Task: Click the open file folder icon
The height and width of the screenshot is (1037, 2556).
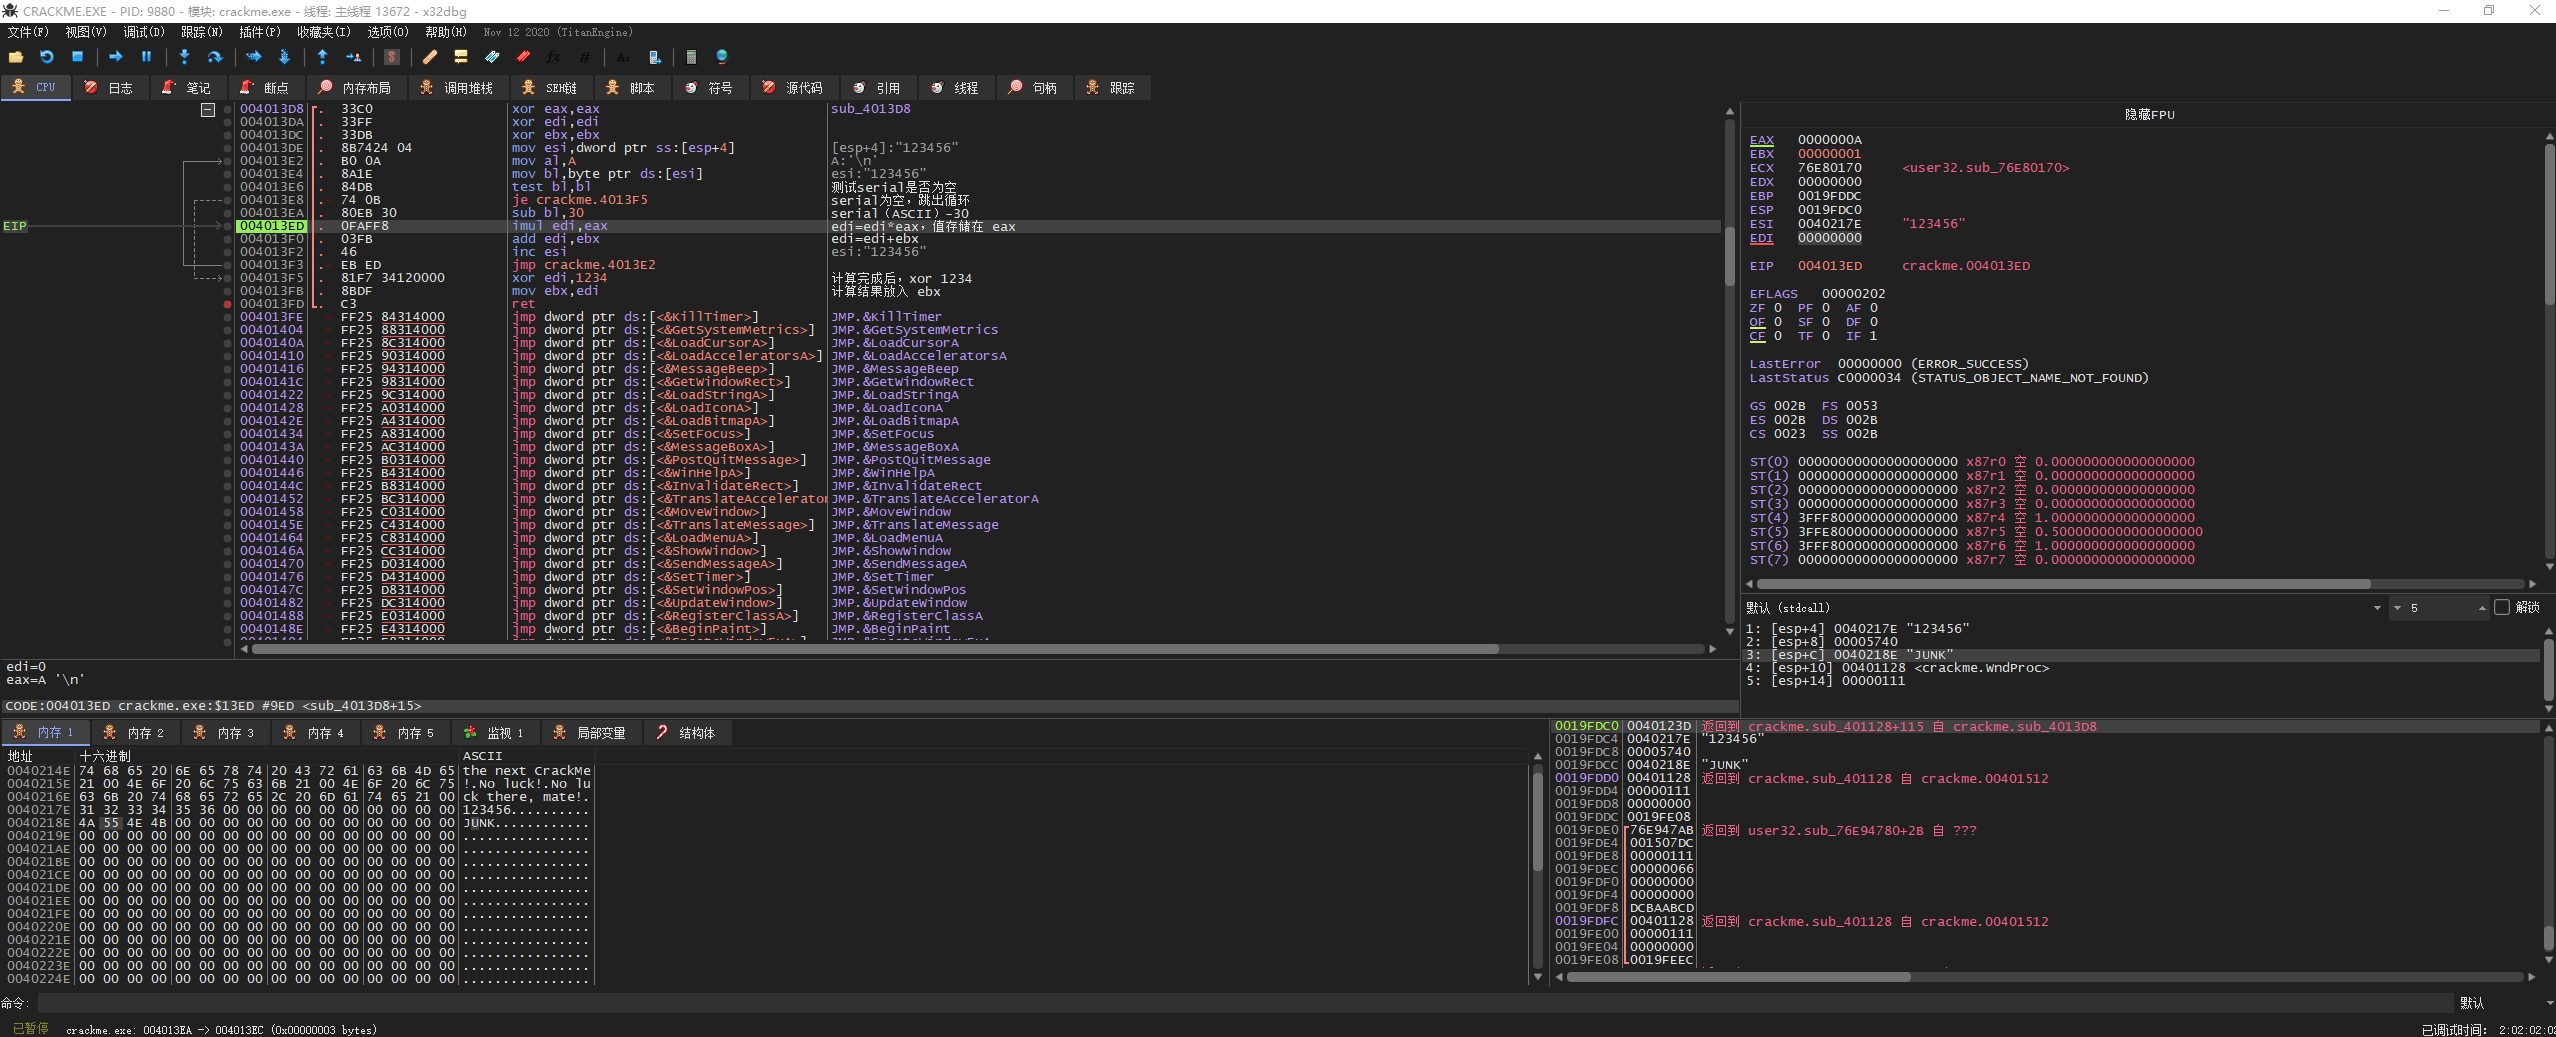Action: click(15, 57)
